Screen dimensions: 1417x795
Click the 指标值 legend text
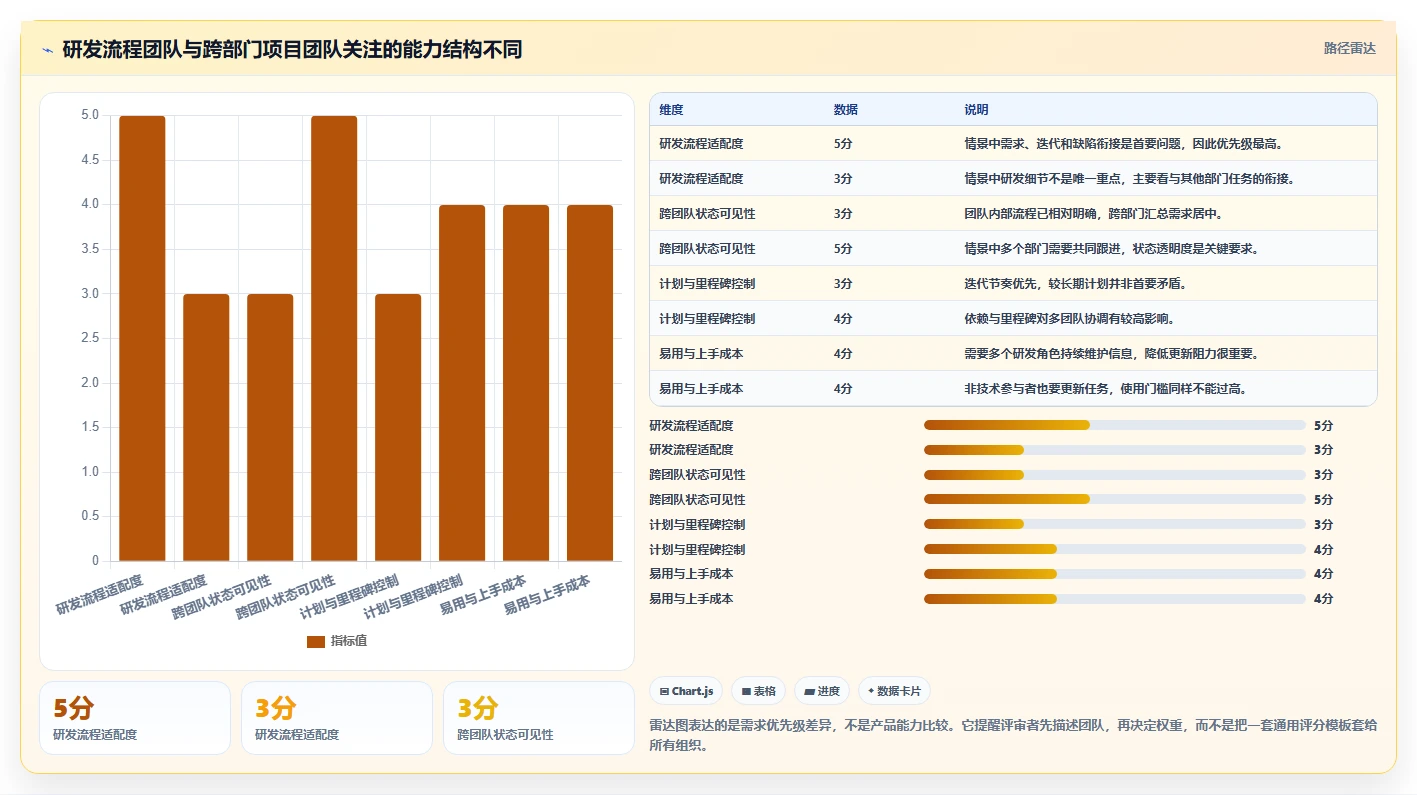click(349, 641)
